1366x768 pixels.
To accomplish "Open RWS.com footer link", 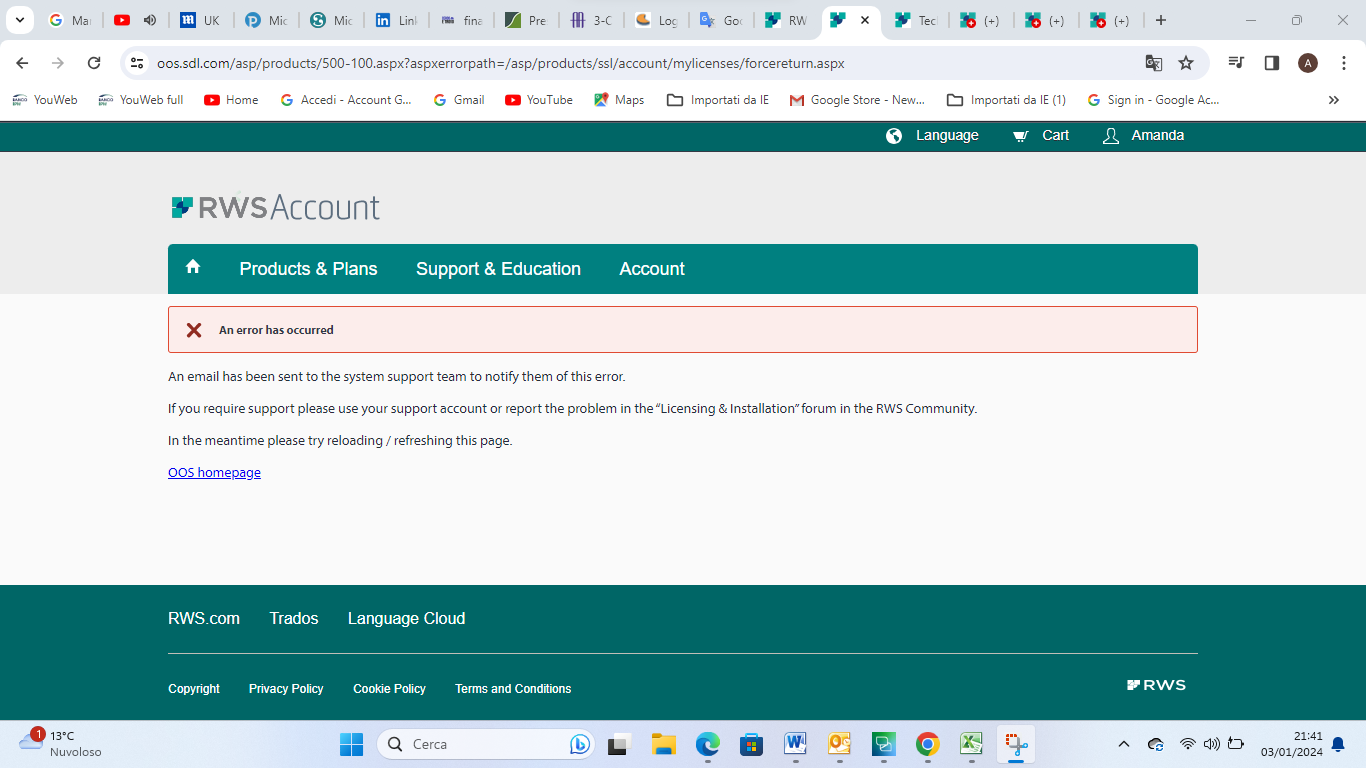I will pos(204,619).
